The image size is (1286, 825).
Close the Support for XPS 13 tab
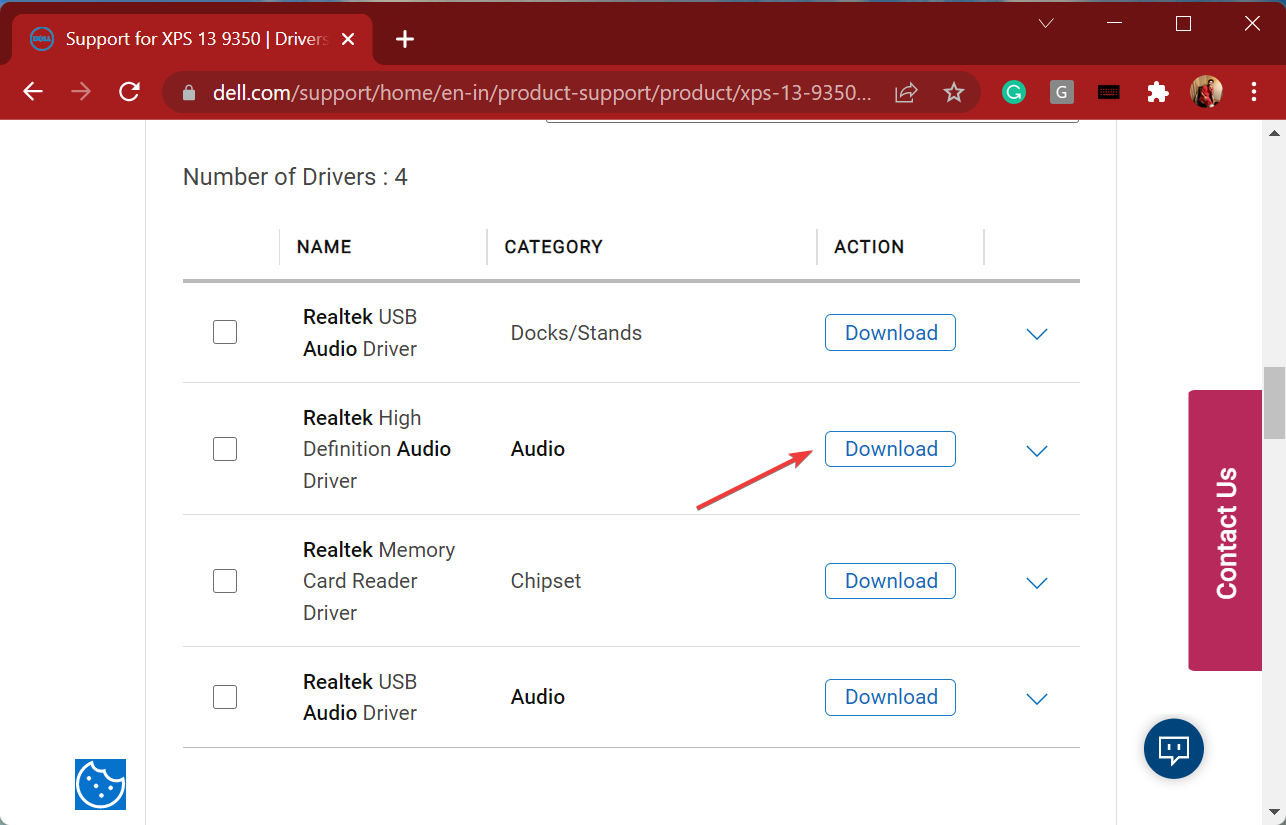pos(348,39)
